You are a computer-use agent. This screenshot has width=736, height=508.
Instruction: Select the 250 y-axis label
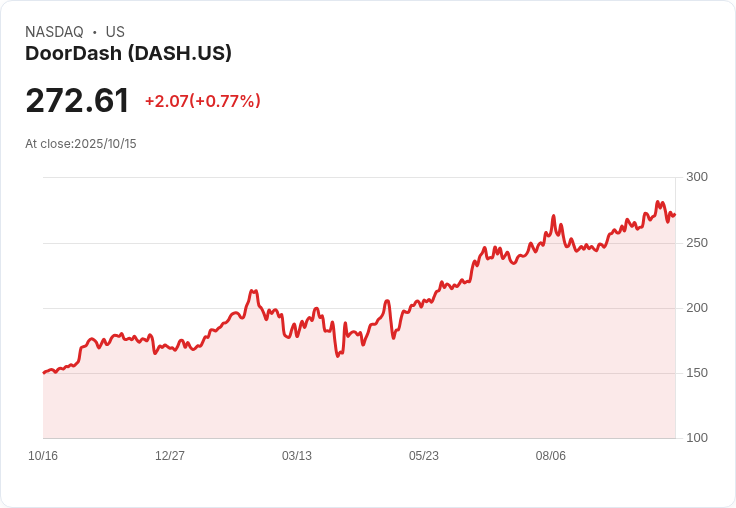coord(697,243)
